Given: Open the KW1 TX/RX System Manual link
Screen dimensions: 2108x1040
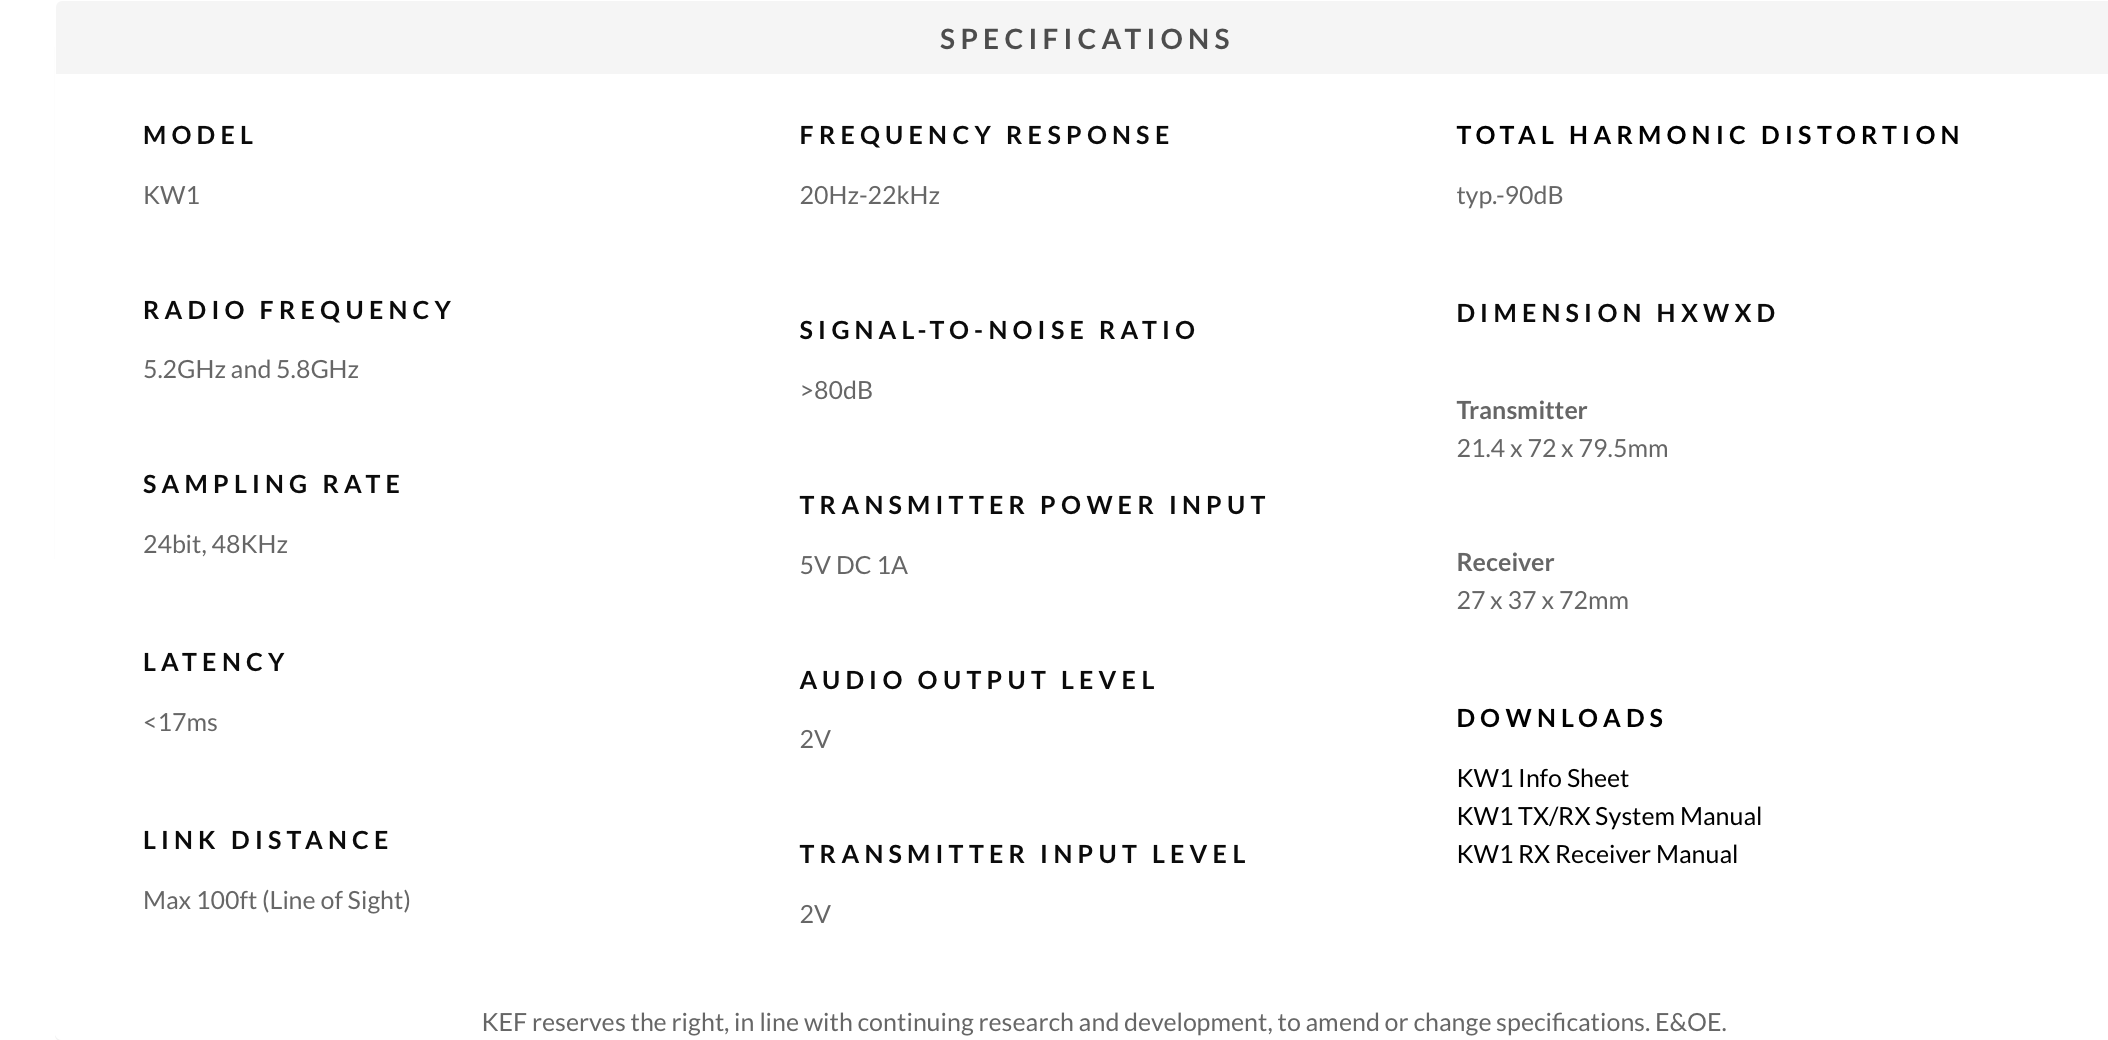Looking at the screenshot, I should click(1608, 816).
